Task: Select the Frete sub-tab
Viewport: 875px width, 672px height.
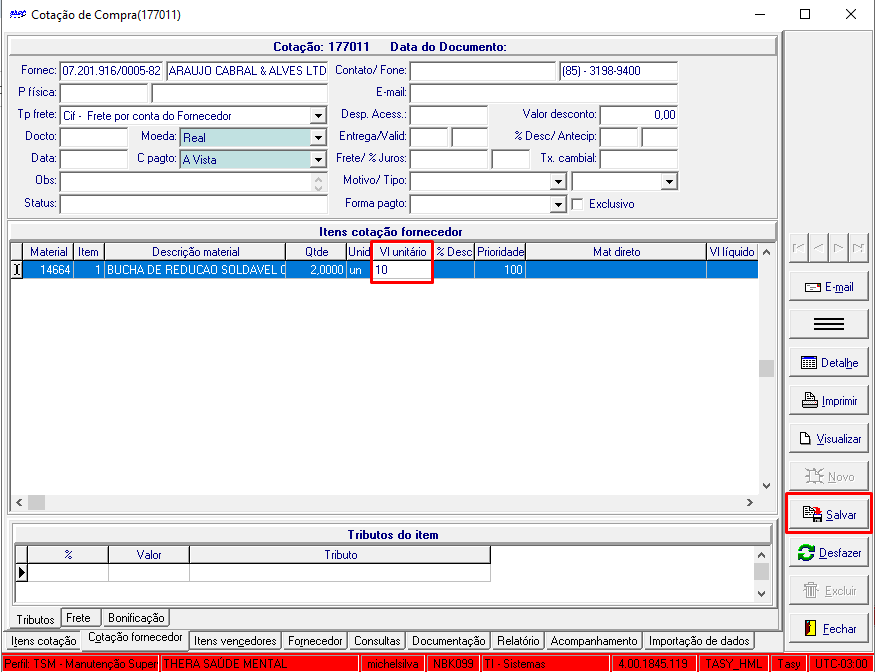Action: click(x=78, y=618)
